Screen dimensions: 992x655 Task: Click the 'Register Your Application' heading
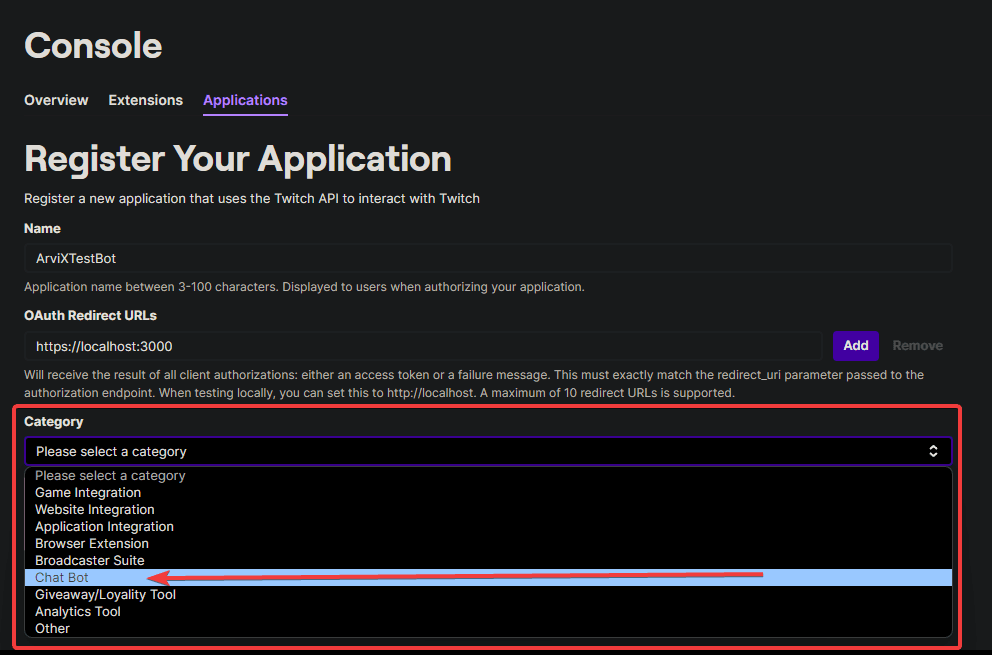tap(238, 158)
